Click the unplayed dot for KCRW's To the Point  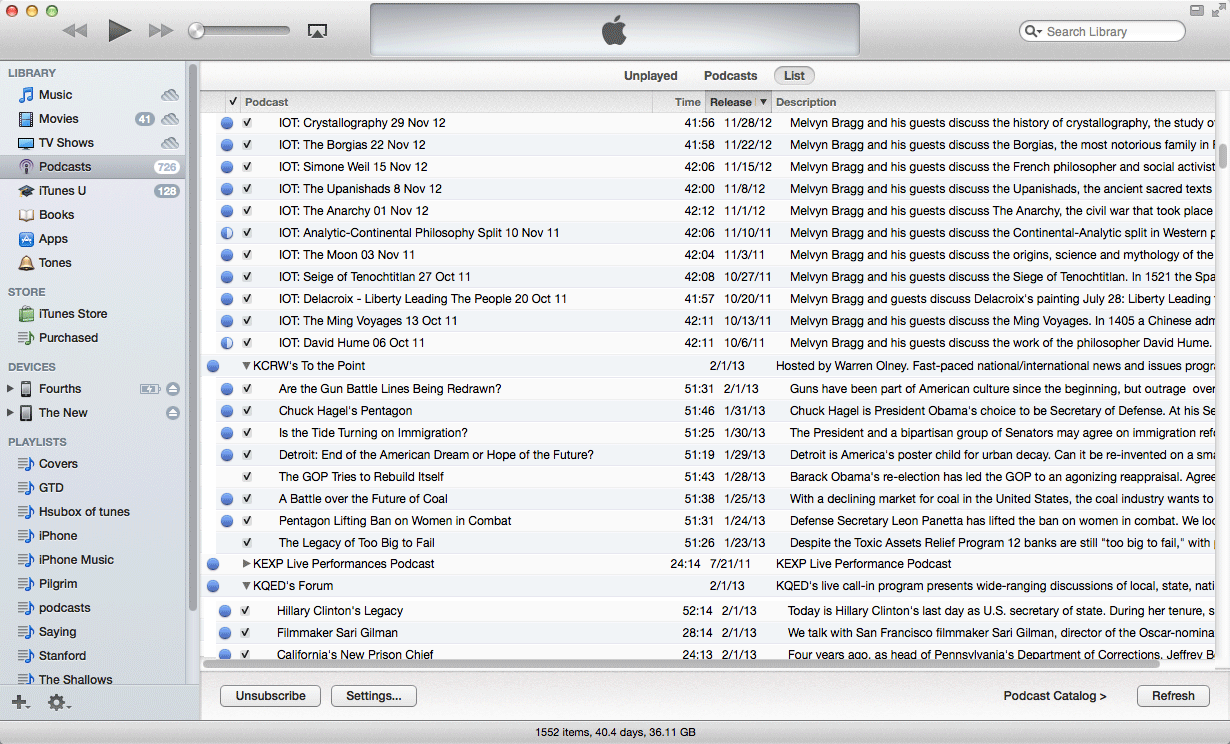click(x=213, y=366)
